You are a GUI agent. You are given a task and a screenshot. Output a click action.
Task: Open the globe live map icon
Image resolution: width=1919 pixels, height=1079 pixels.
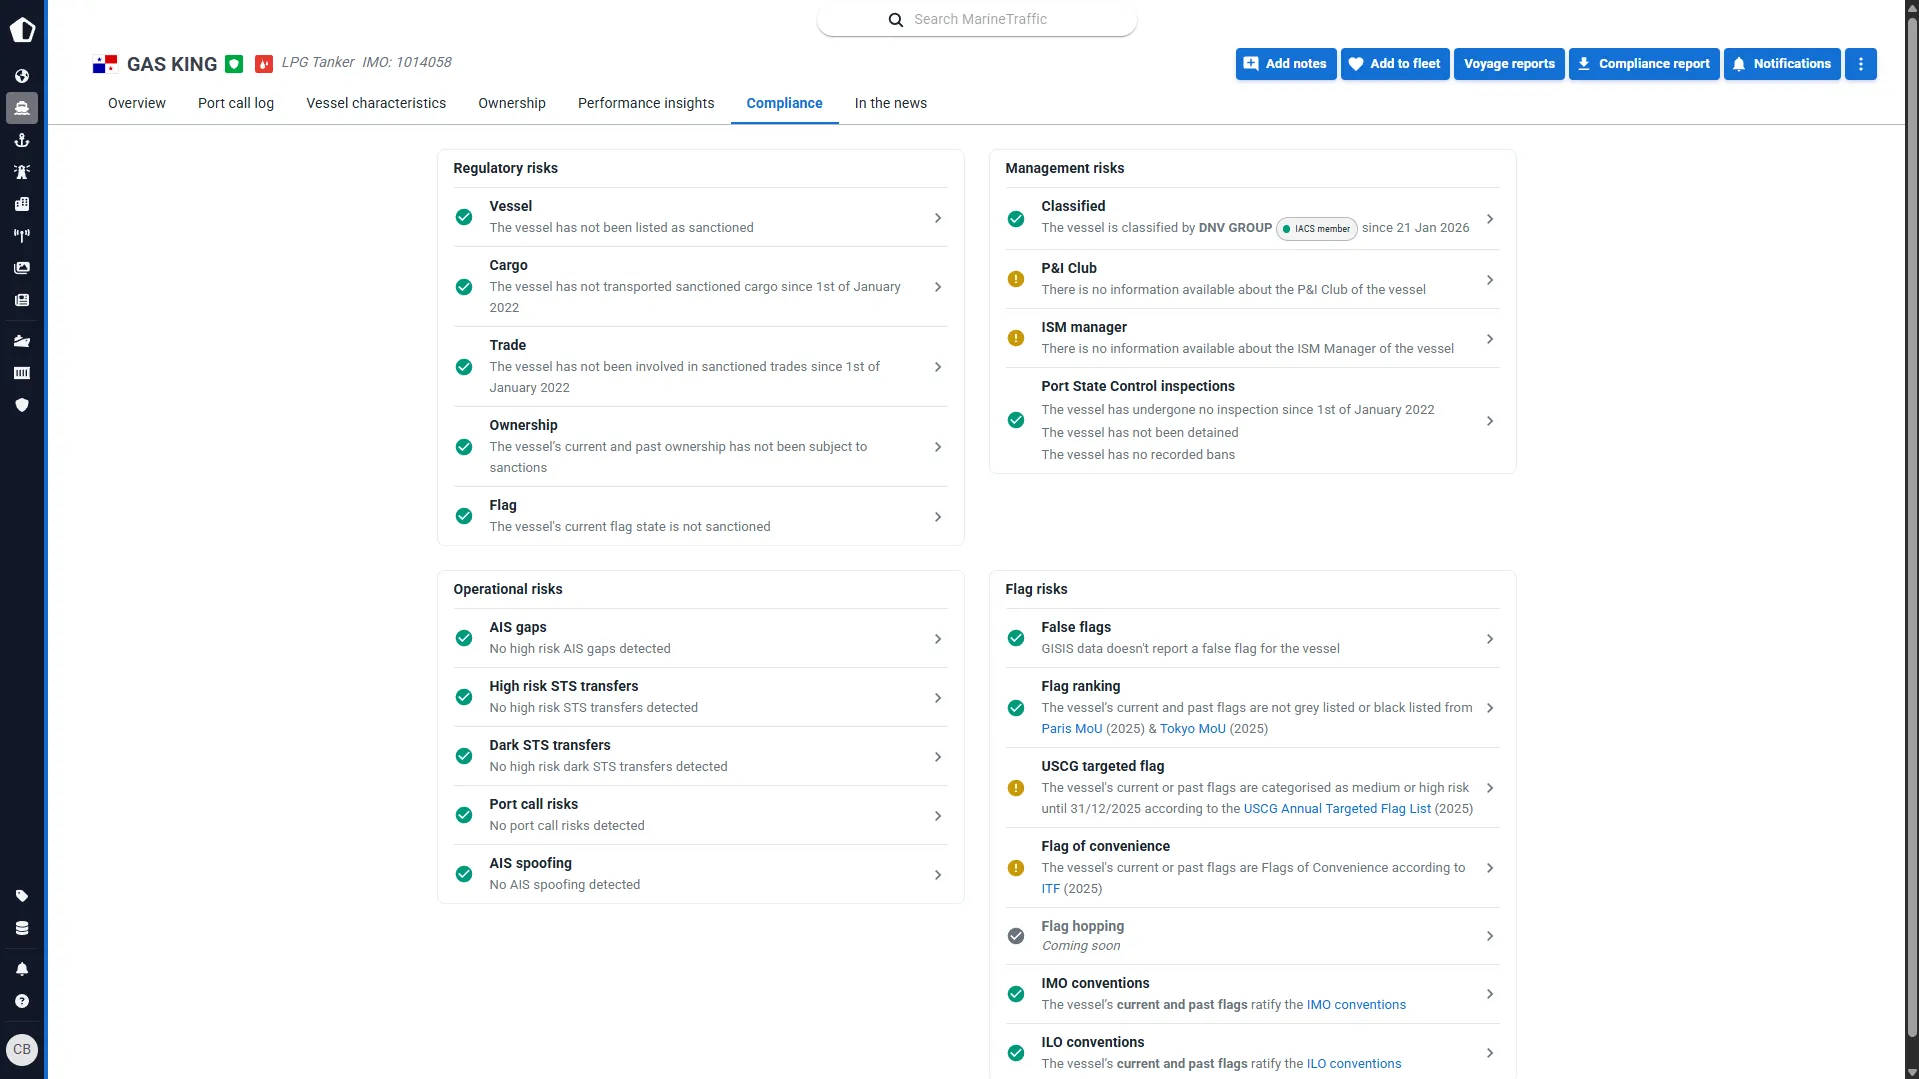point(22,76)
